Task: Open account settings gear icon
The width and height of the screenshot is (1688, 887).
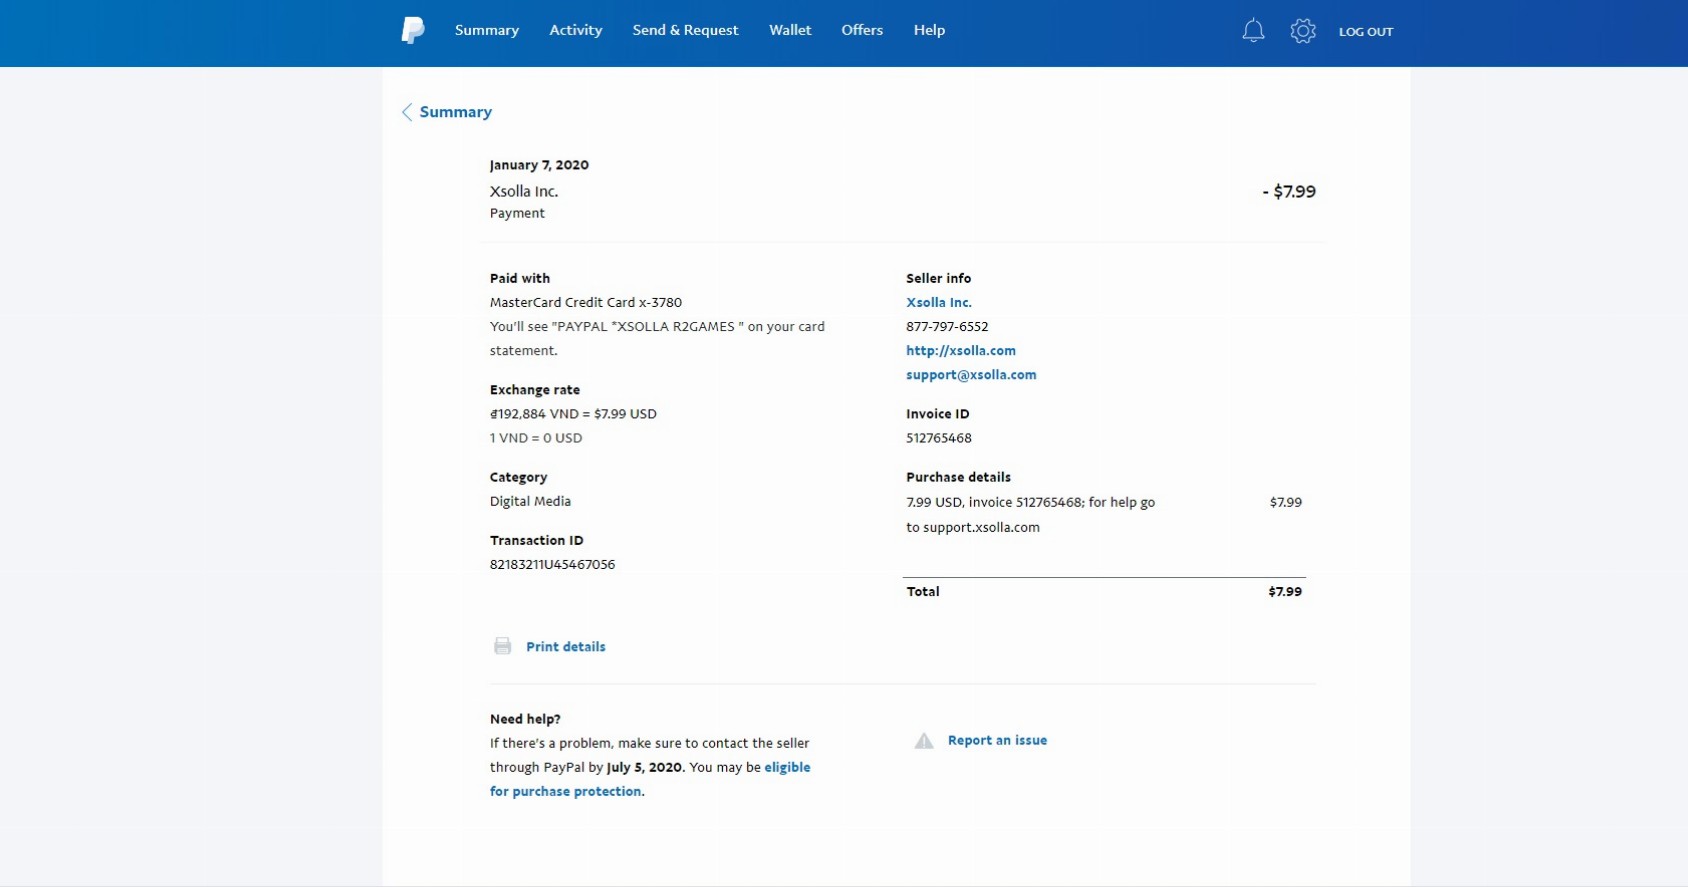Action: pos(1302,31)
